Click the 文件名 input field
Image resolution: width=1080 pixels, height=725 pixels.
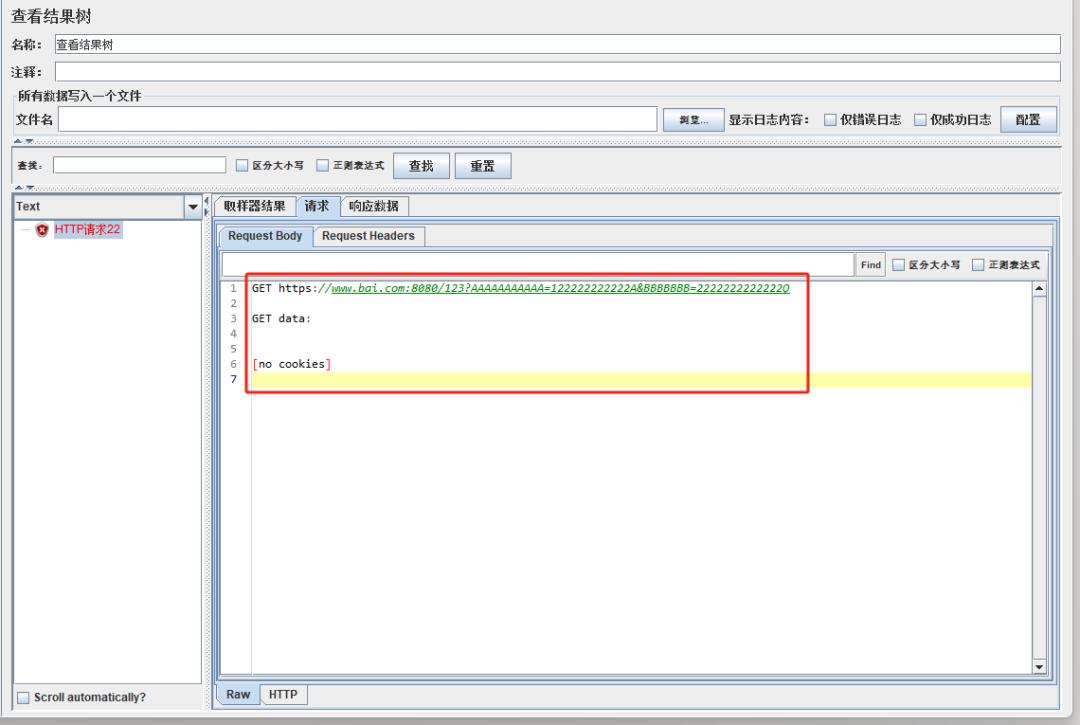tap(357, 119)
